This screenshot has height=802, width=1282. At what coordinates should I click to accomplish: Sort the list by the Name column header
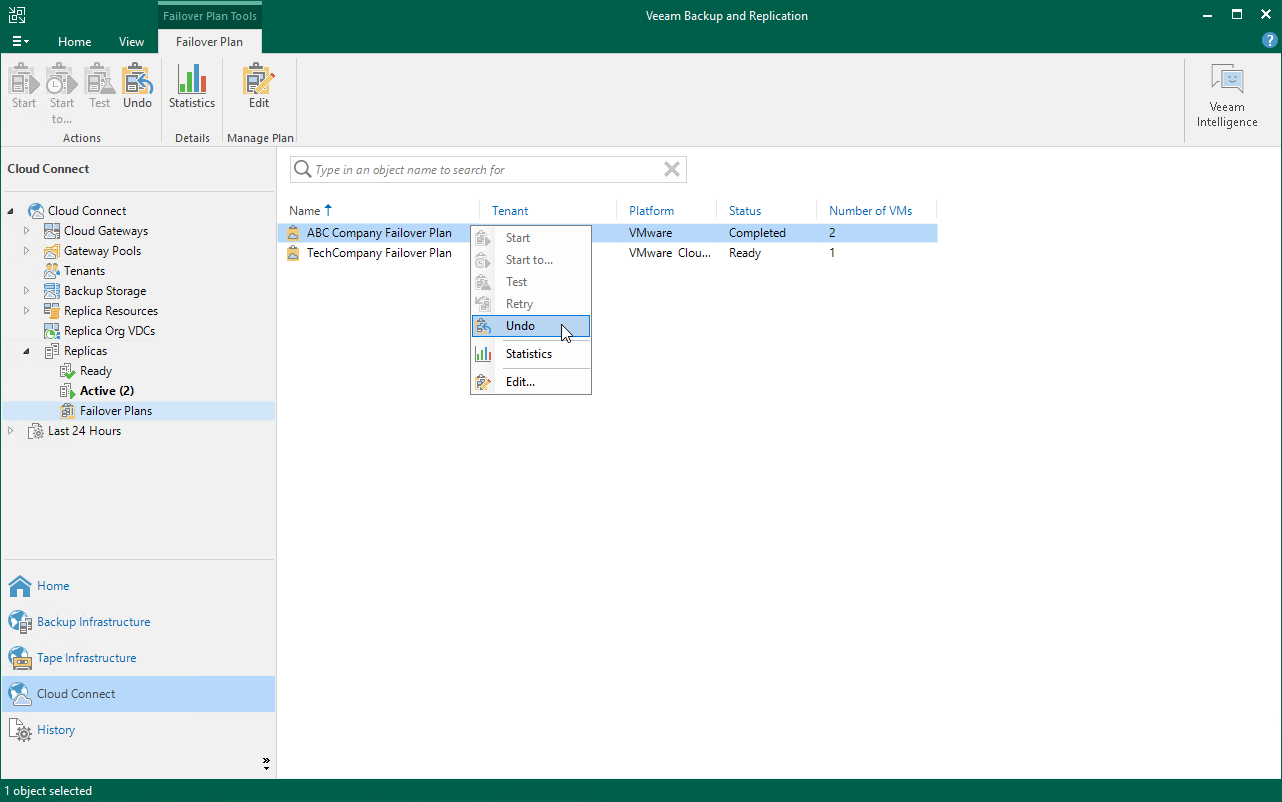tap(305, 210)
